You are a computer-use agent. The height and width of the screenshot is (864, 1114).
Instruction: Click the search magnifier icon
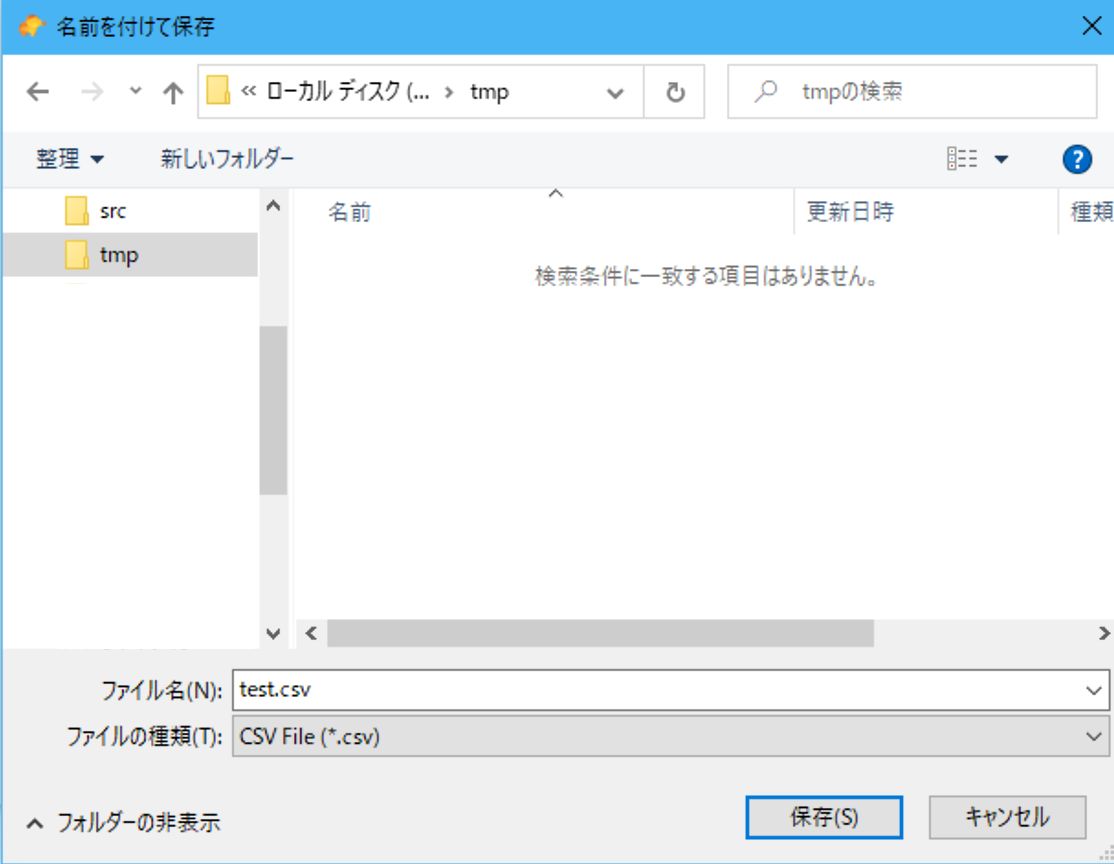[766, 91]
